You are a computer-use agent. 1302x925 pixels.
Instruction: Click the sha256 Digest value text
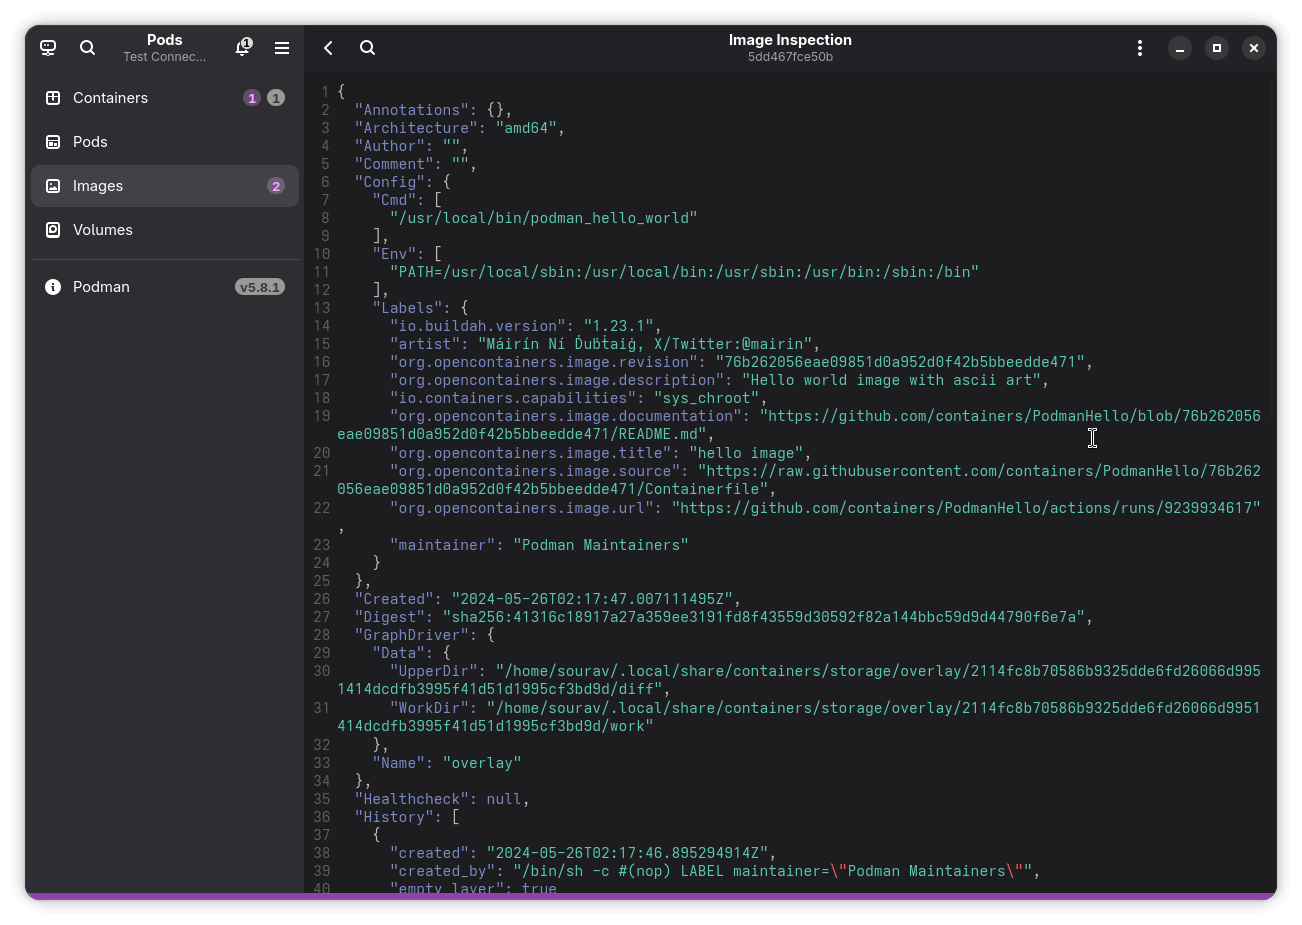764,617
